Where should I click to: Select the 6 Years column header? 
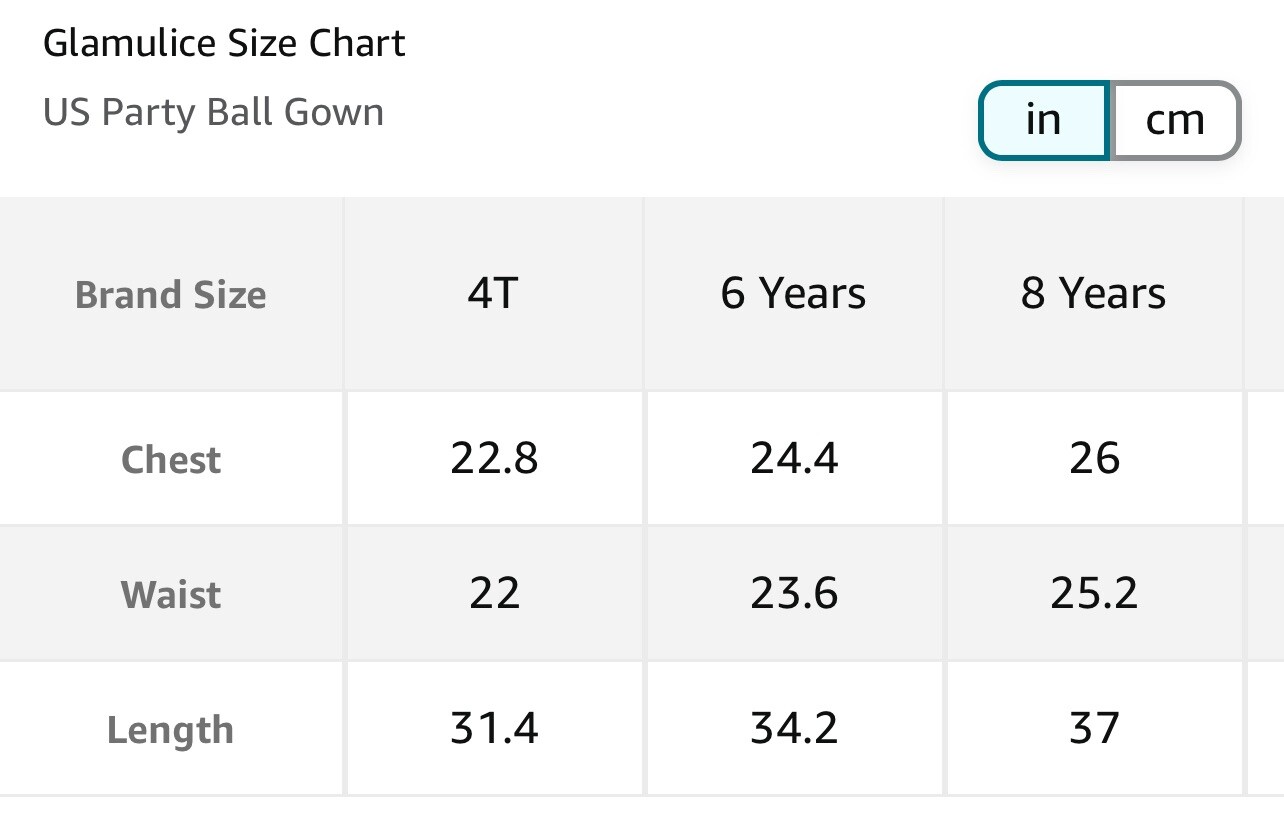[793, 294]
